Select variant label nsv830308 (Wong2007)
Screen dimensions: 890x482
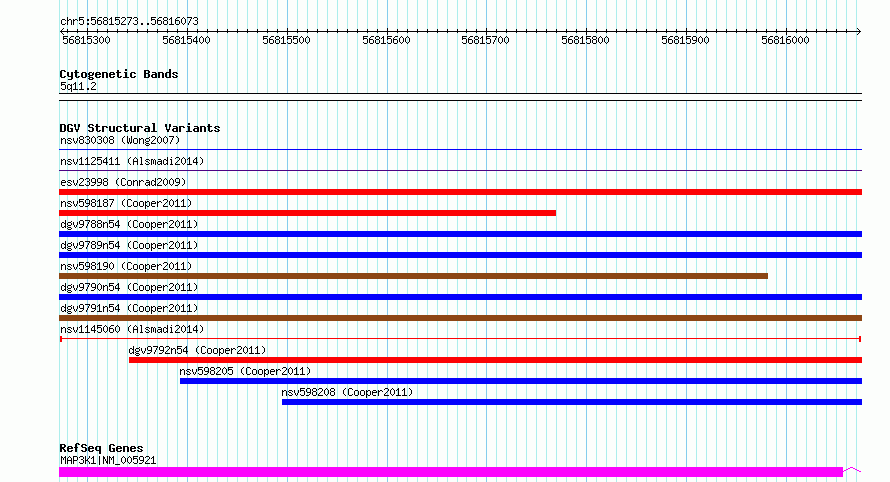[x=120, y=140]
